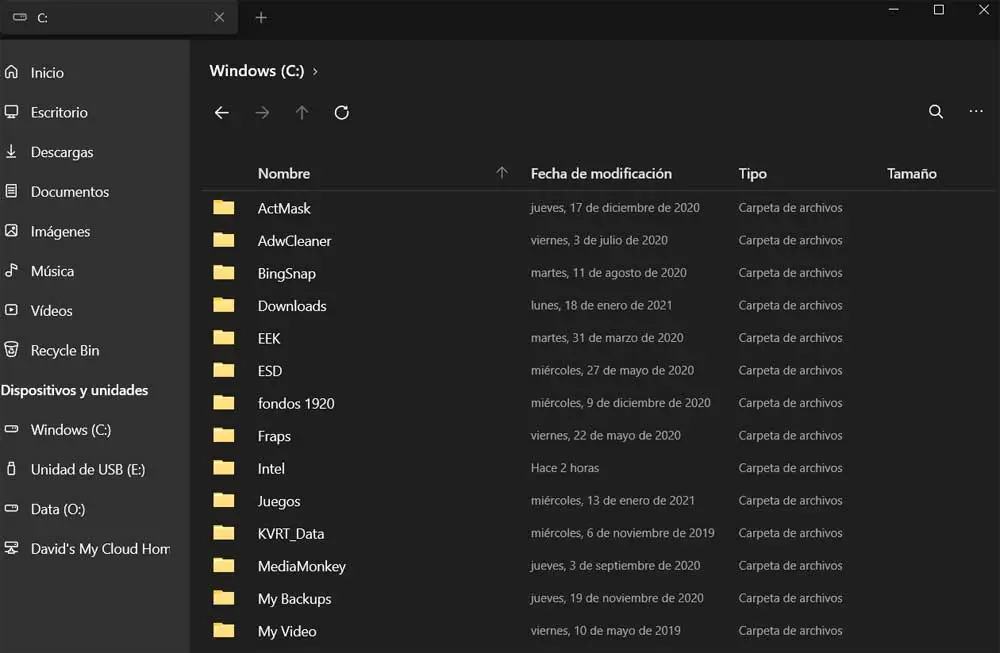
Task: Click the Descargas download arrow icon
Action: 11,151
